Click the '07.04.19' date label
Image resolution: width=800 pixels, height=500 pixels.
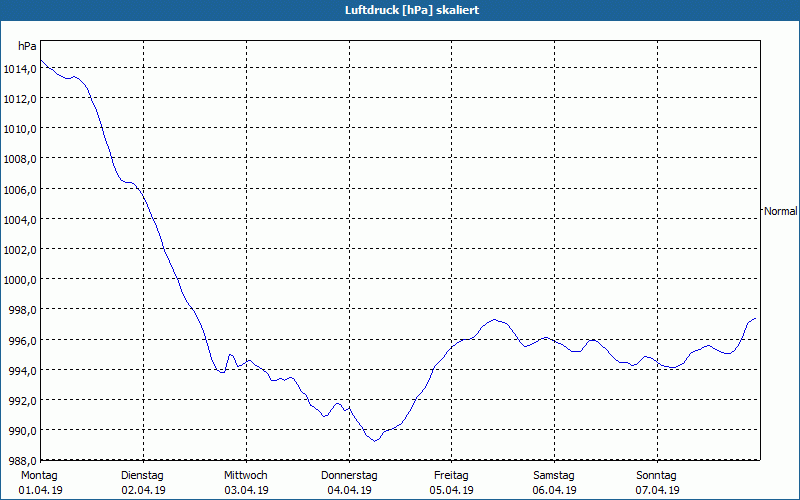coord(658,490)
